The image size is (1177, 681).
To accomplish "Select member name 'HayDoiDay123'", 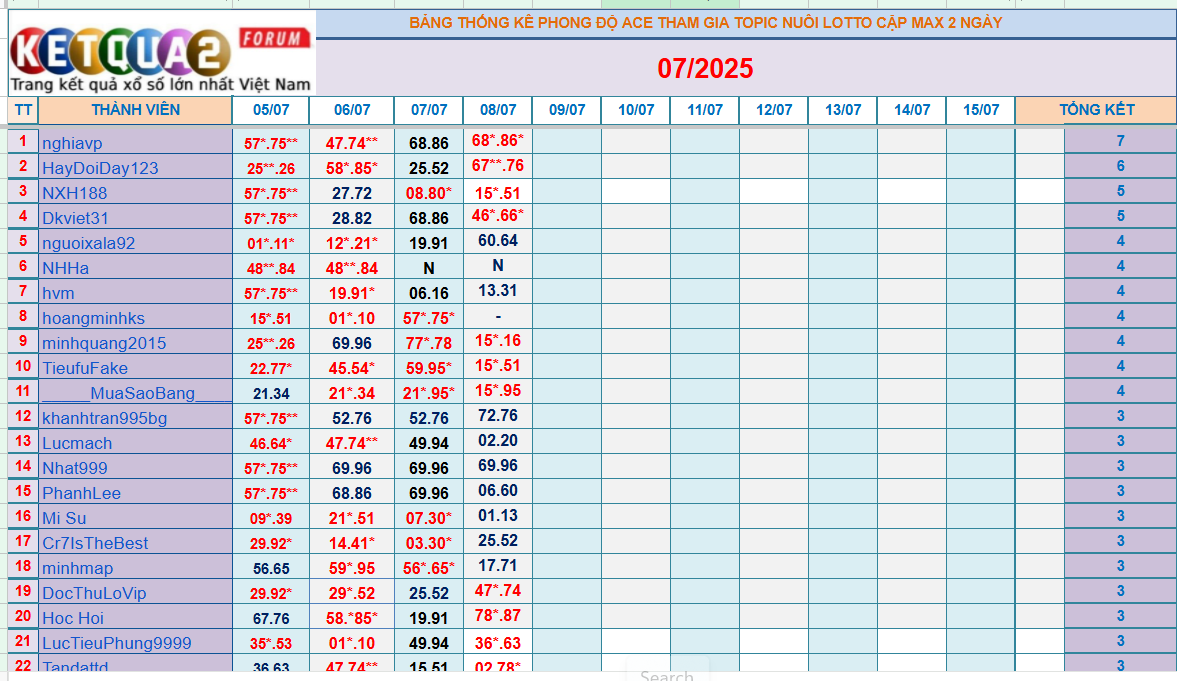I will pyautogui.click(x=100, y=168).
